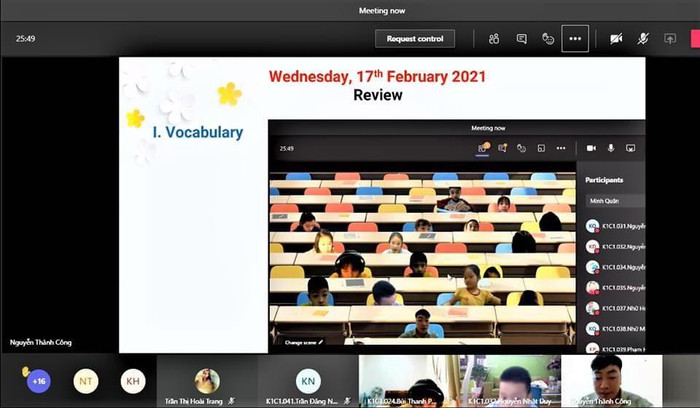Screen dimensions: 700x408
Task: Click Change scene in the shared screen
Action: click(303, 343)
